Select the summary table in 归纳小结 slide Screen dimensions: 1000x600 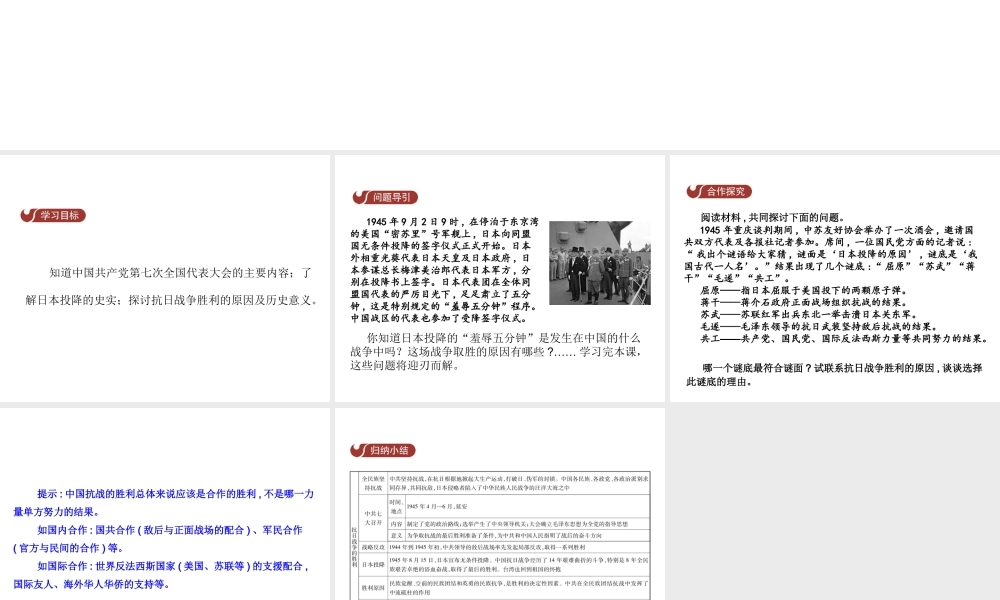coord(500,536)
